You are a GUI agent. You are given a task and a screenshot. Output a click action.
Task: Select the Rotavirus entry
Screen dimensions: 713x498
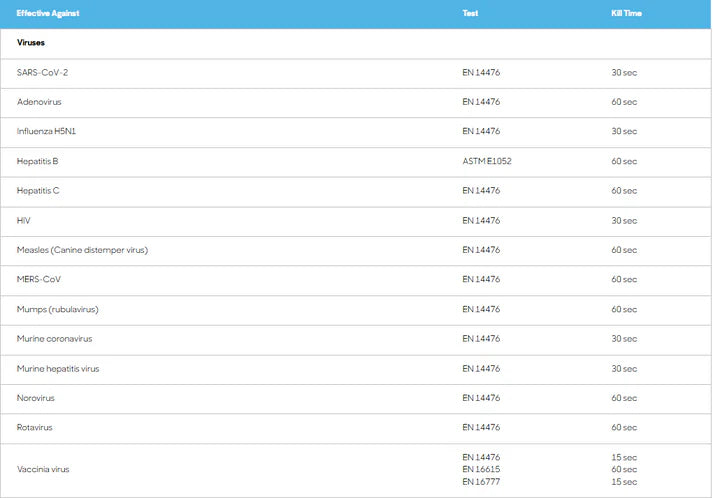click(x=35, y=427)
